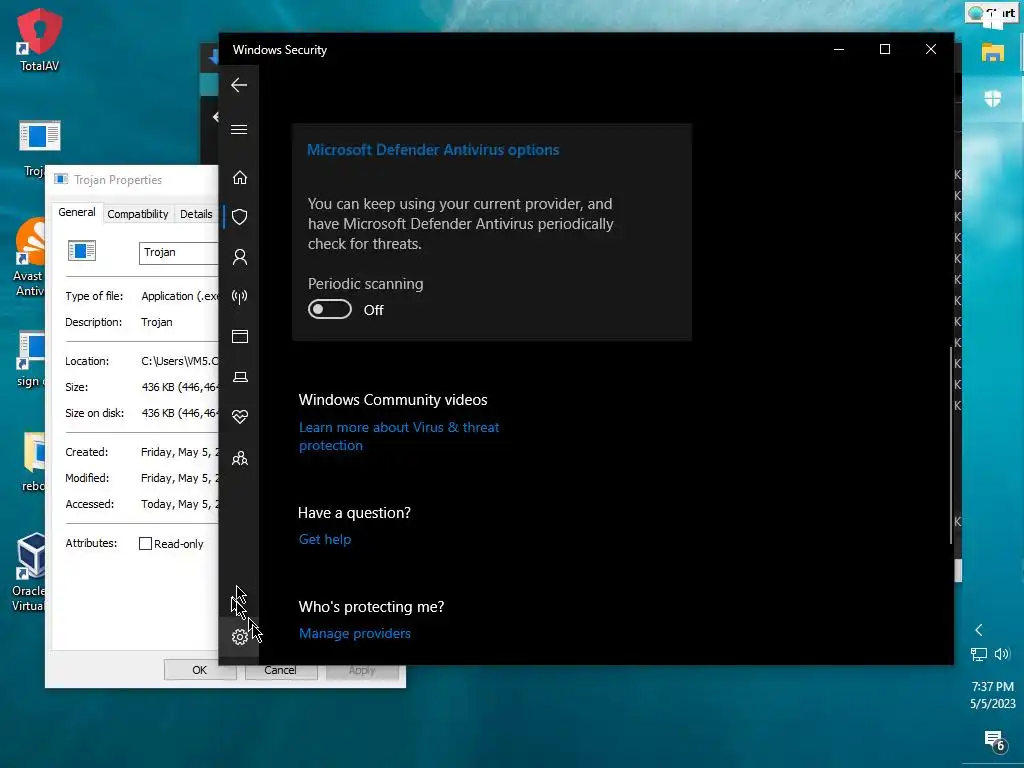1024x768 pixels.
Task: Go back in Windows Security
Action: 239,85
